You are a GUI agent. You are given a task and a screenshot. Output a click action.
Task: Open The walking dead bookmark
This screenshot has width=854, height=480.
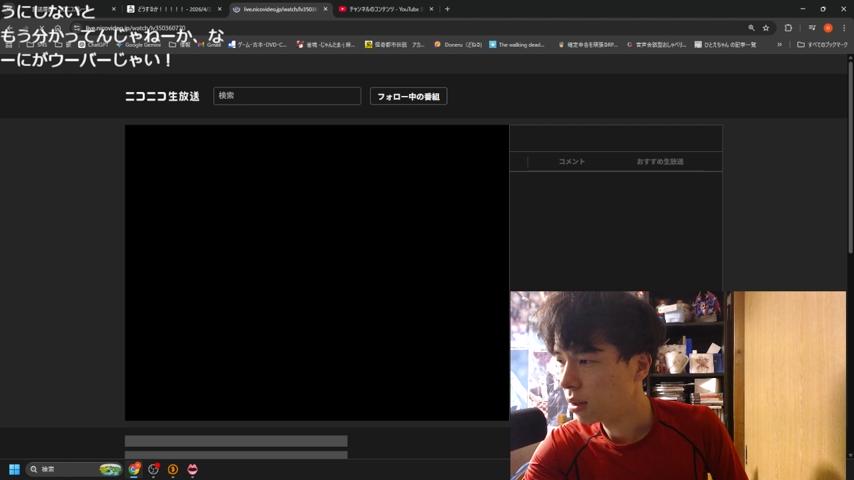pos(517,45)
